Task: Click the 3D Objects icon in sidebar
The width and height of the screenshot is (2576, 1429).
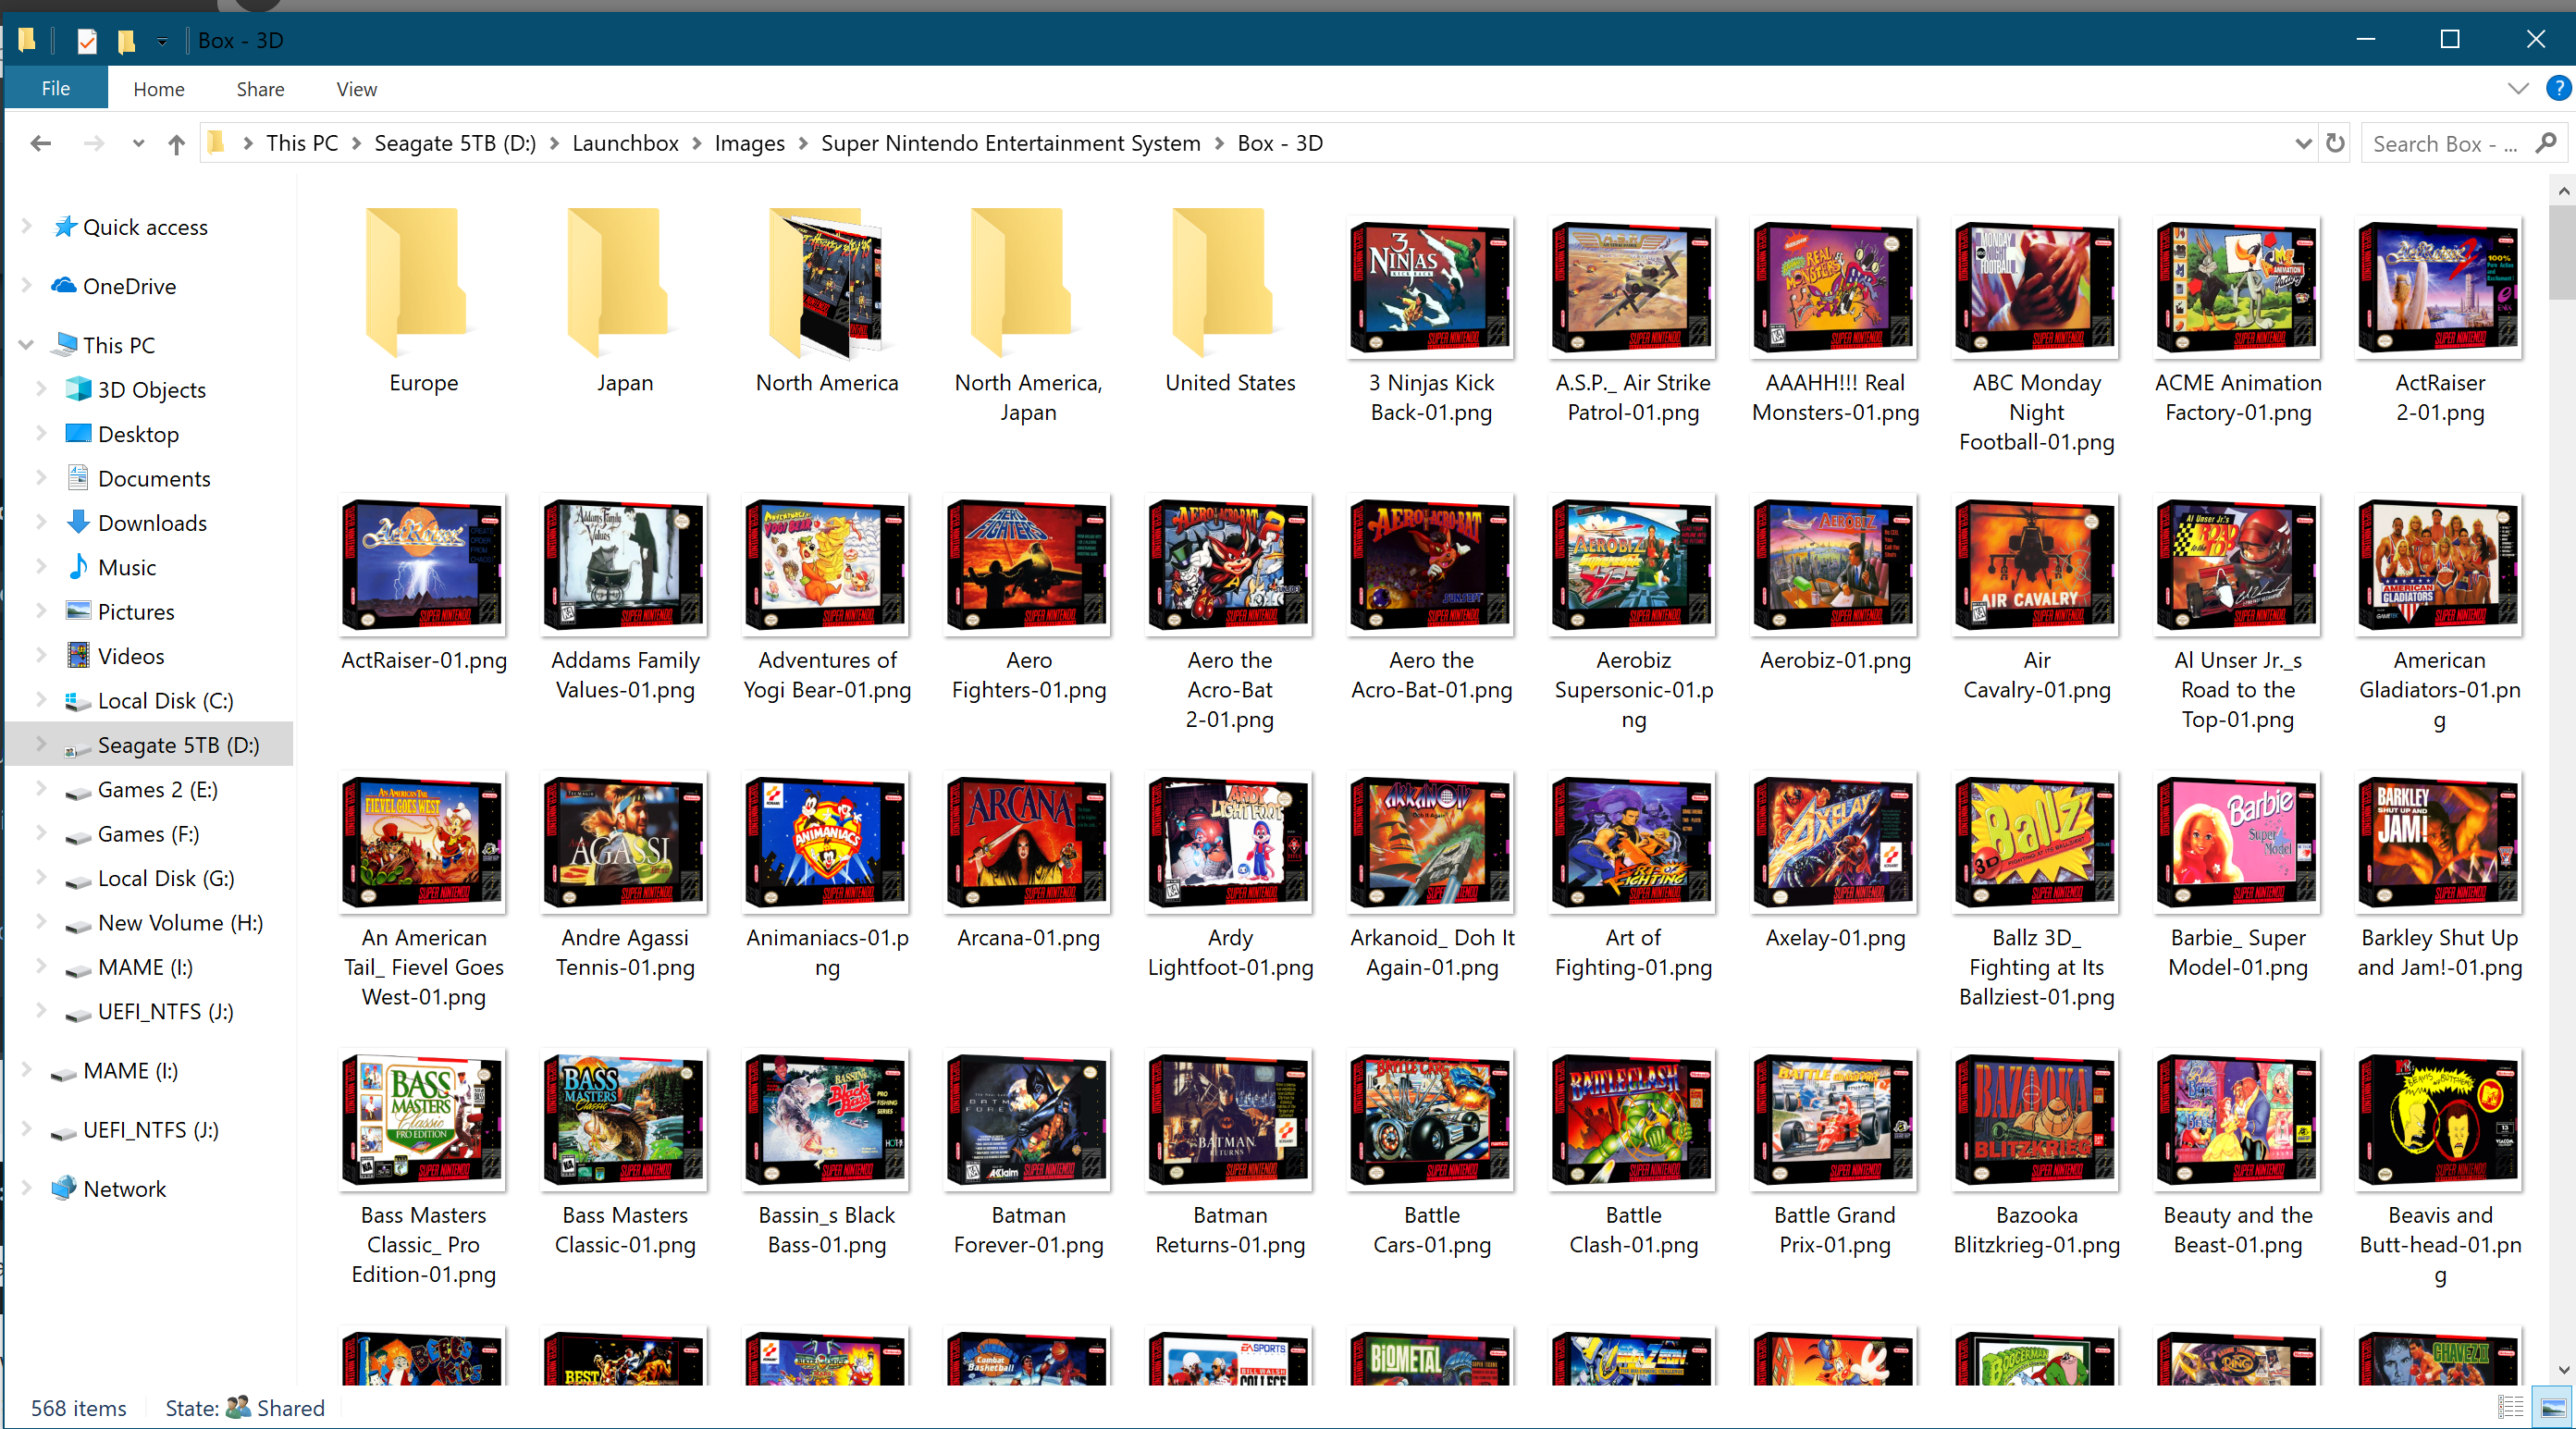Action: pos(79,389)
